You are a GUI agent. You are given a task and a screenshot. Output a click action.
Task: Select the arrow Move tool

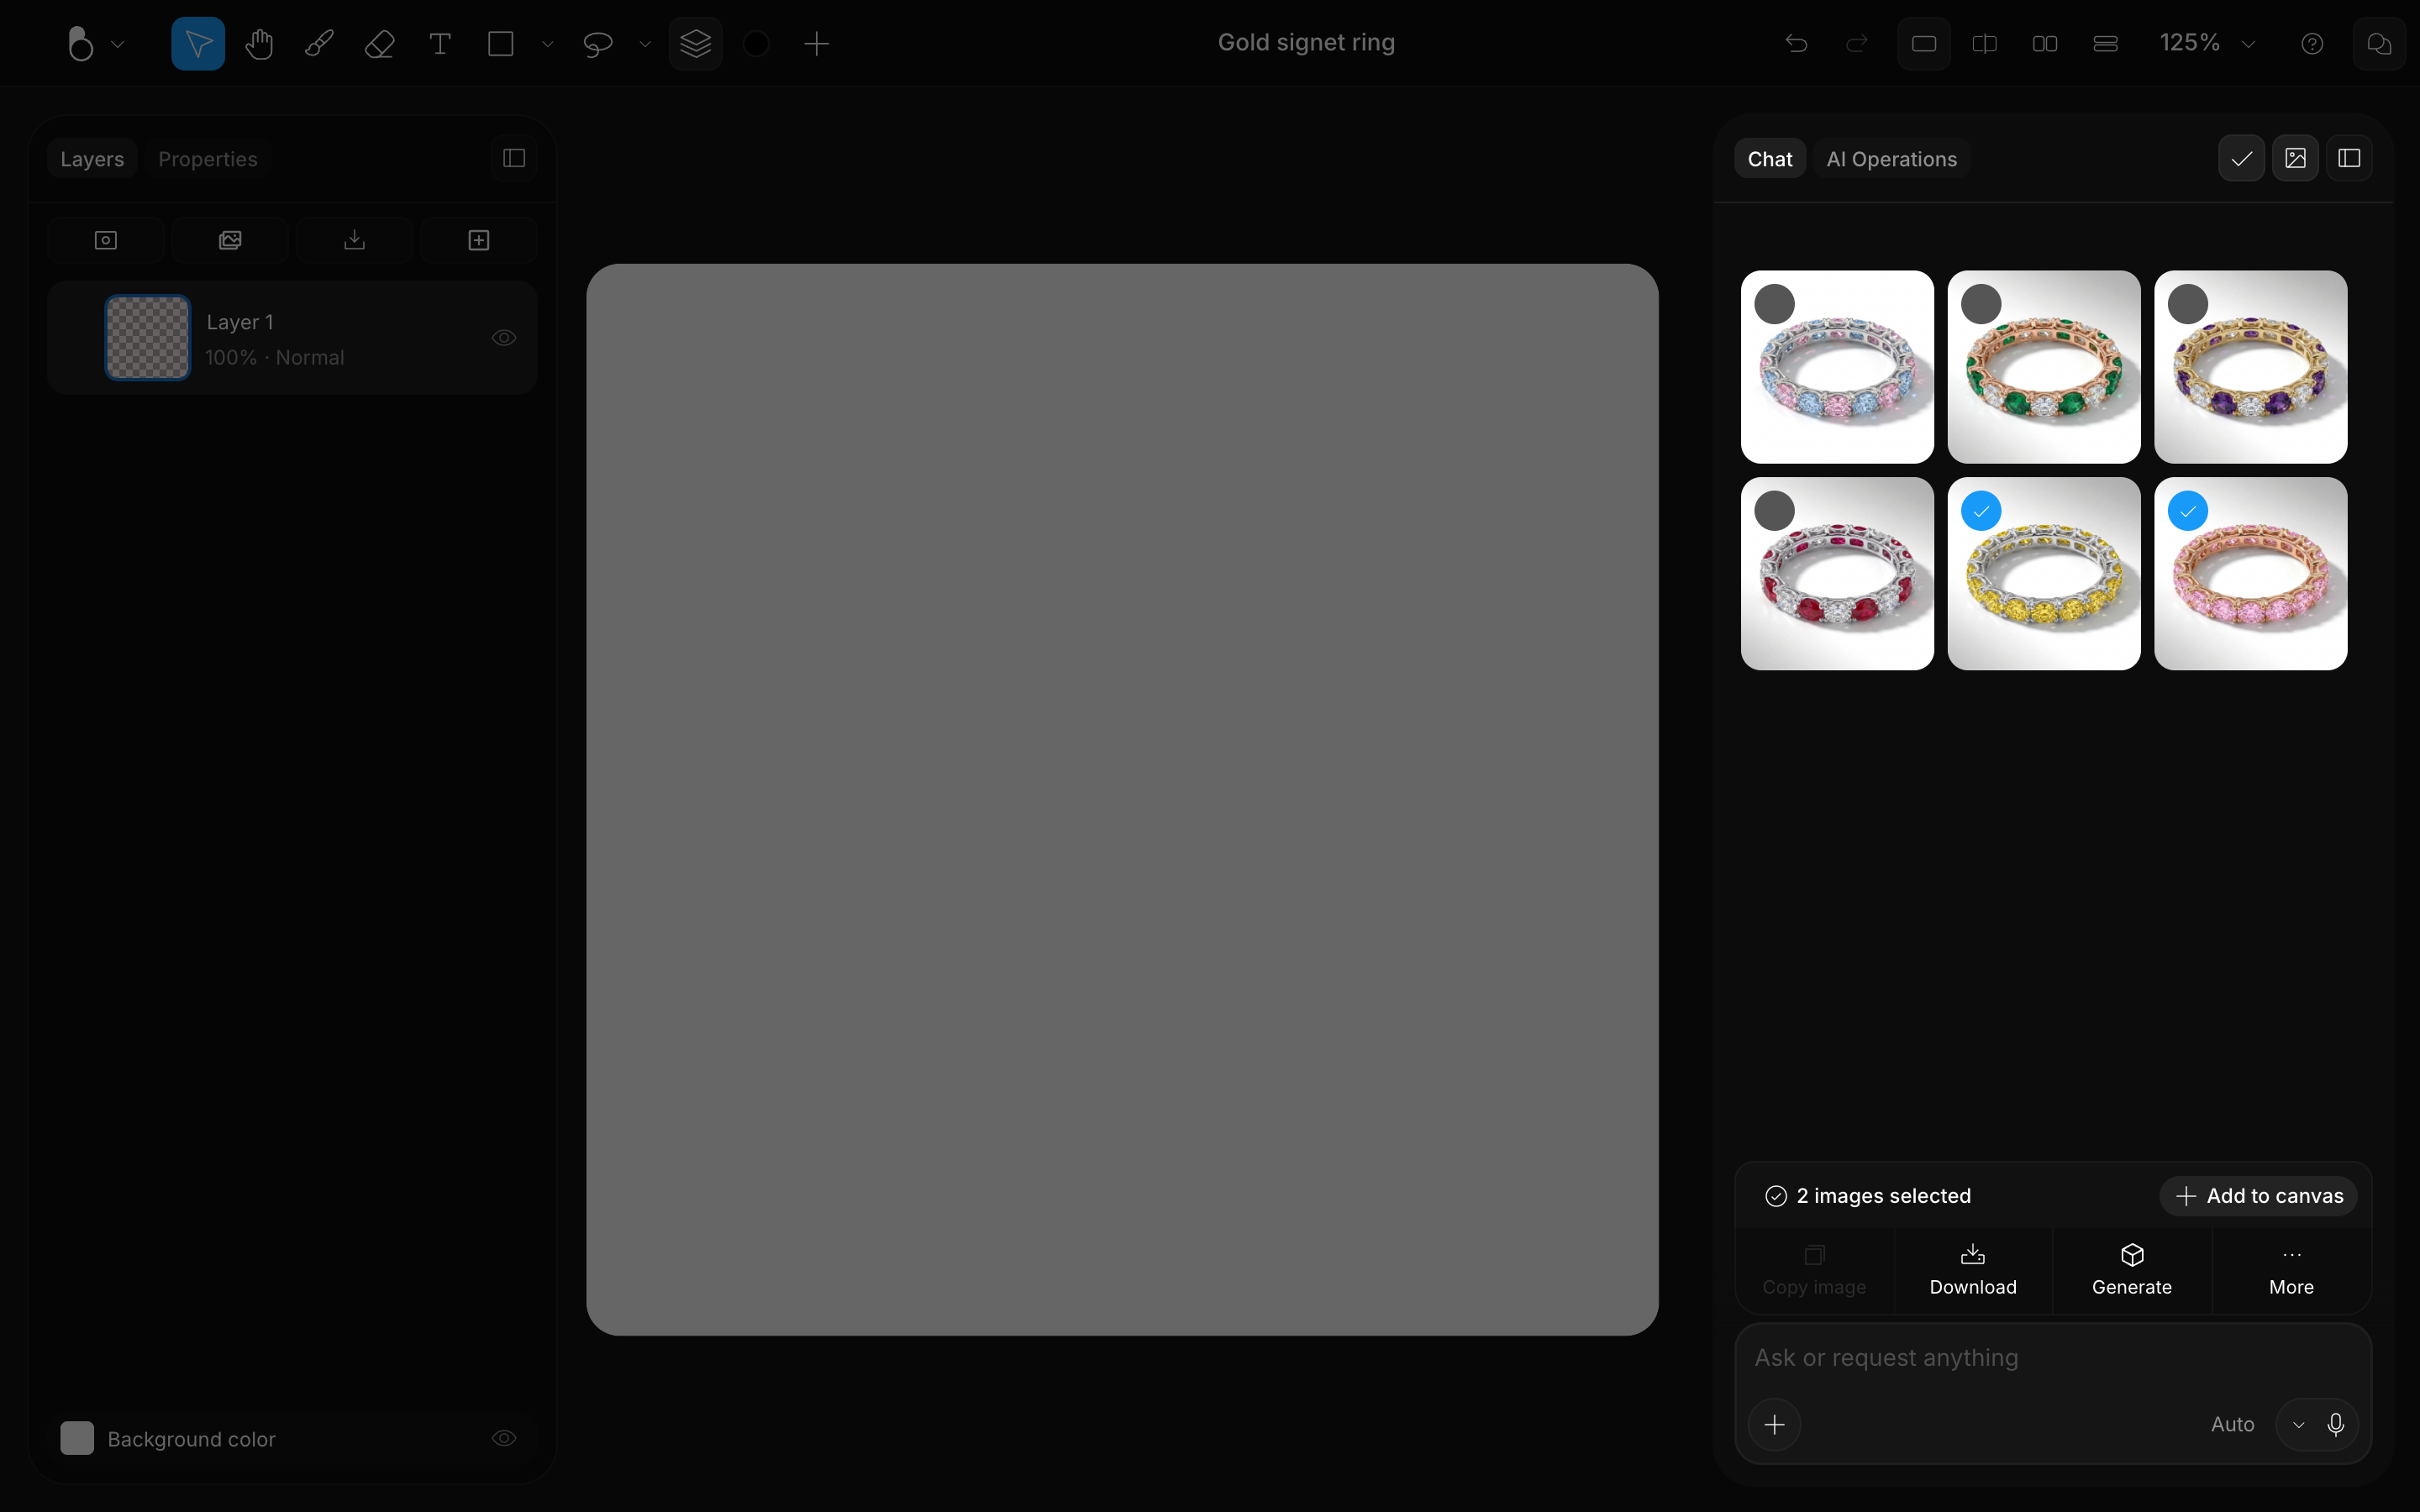pyautogui.click(x=198, y=44)
